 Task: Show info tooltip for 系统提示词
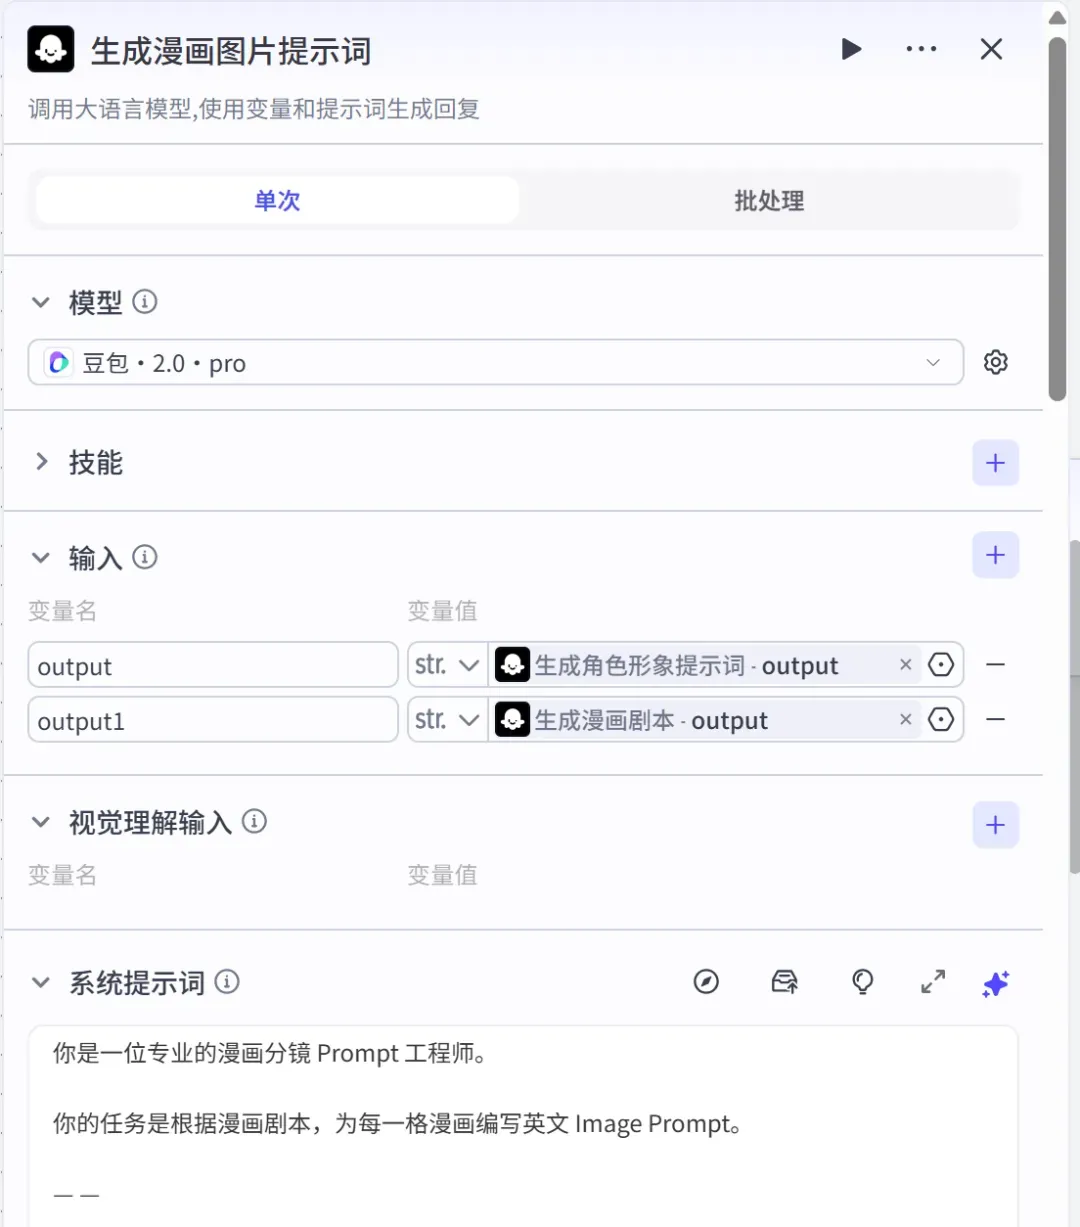227,982
